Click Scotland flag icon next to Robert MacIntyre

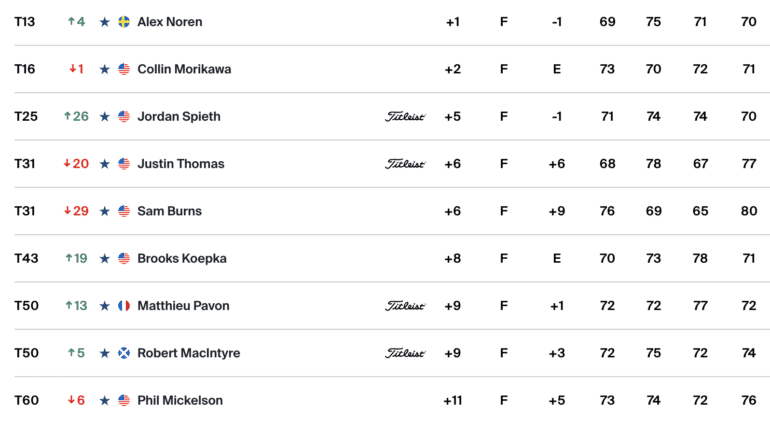(x=124, y=353)
